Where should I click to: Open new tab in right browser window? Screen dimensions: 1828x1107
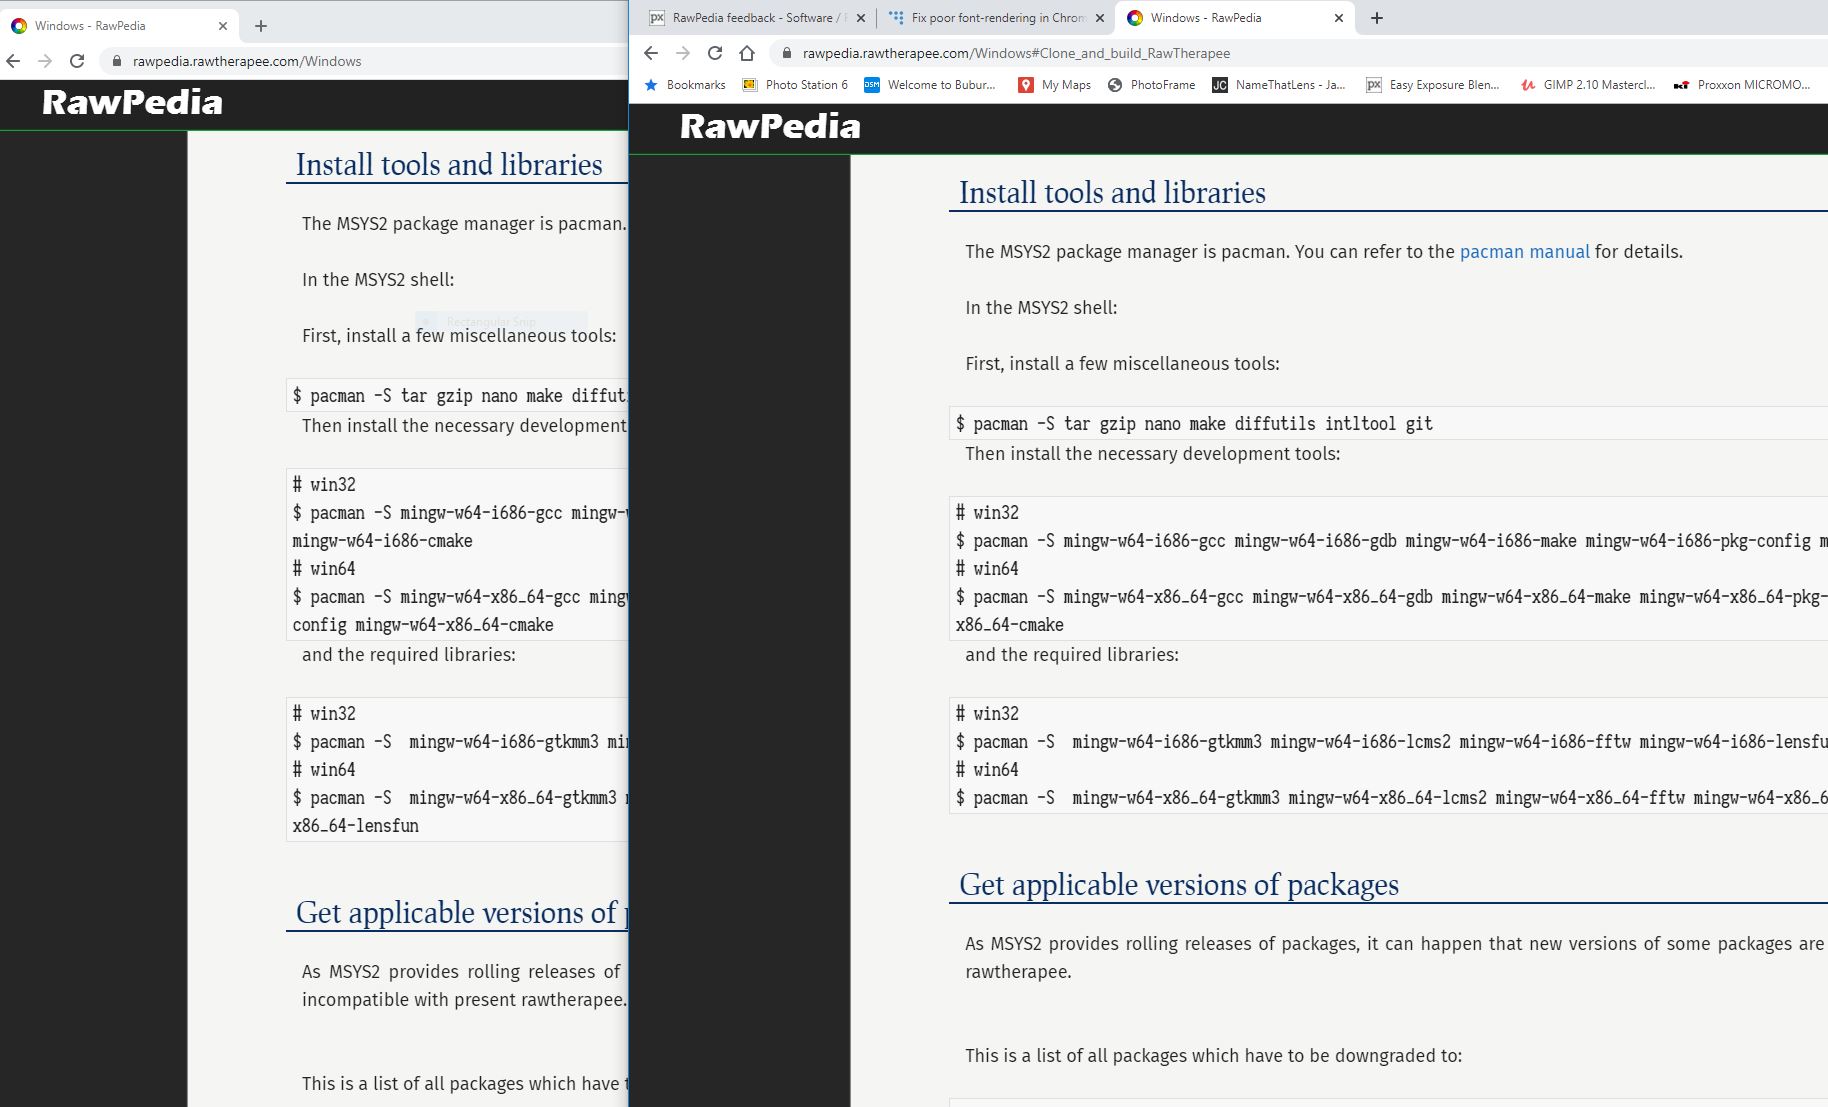[1377, 18]
